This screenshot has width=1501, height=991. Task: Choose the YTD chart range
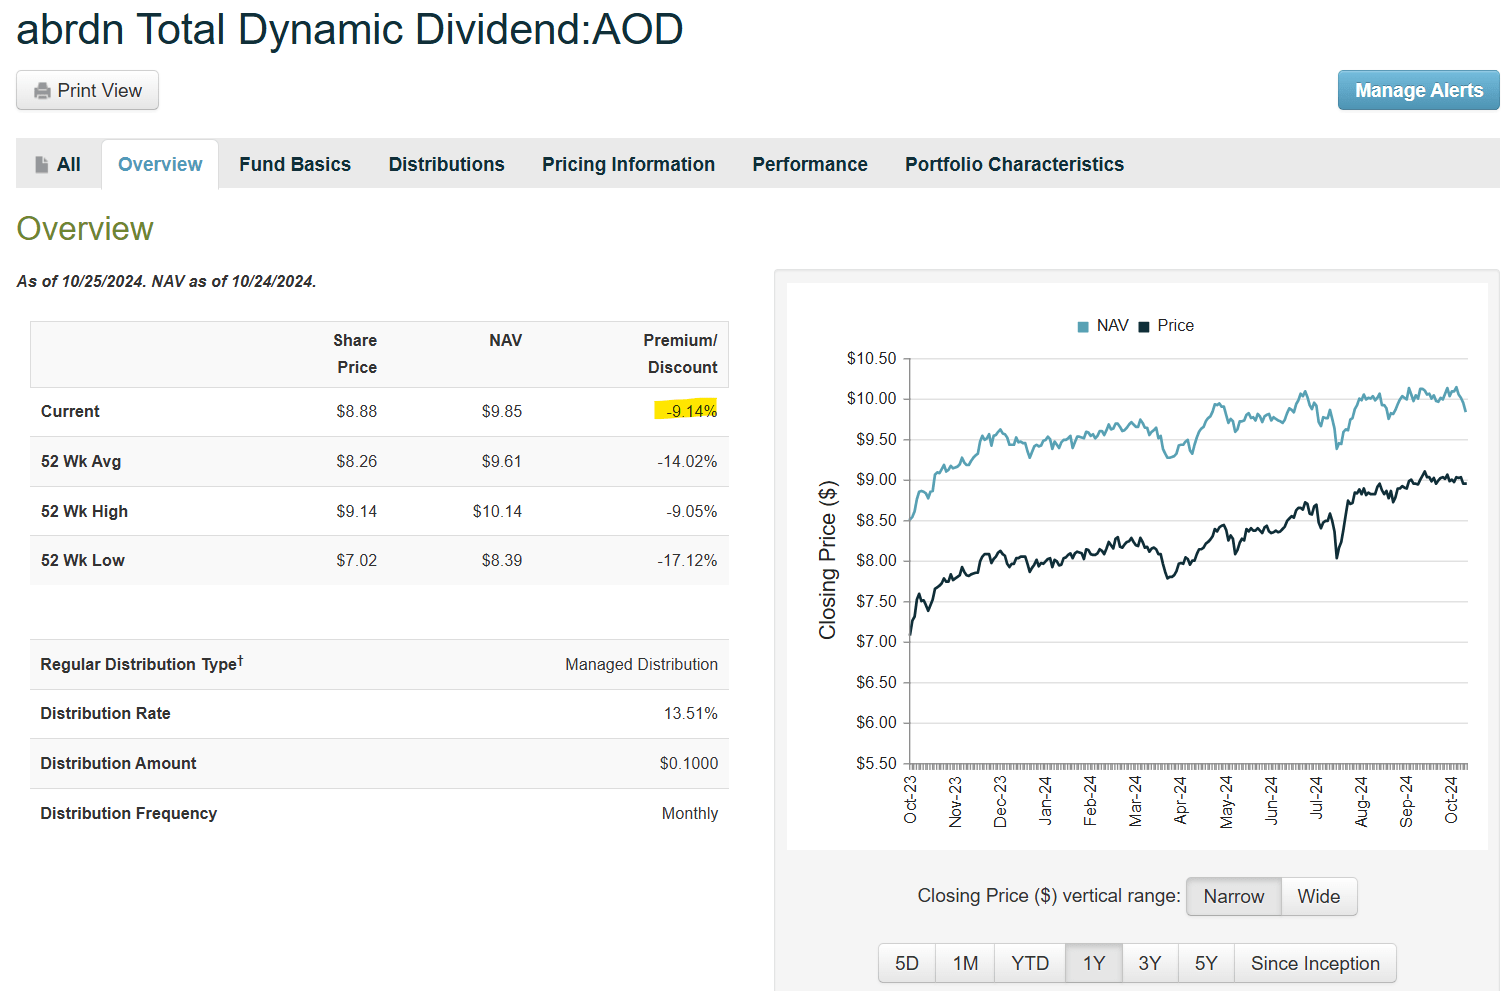click(1029, 962)
